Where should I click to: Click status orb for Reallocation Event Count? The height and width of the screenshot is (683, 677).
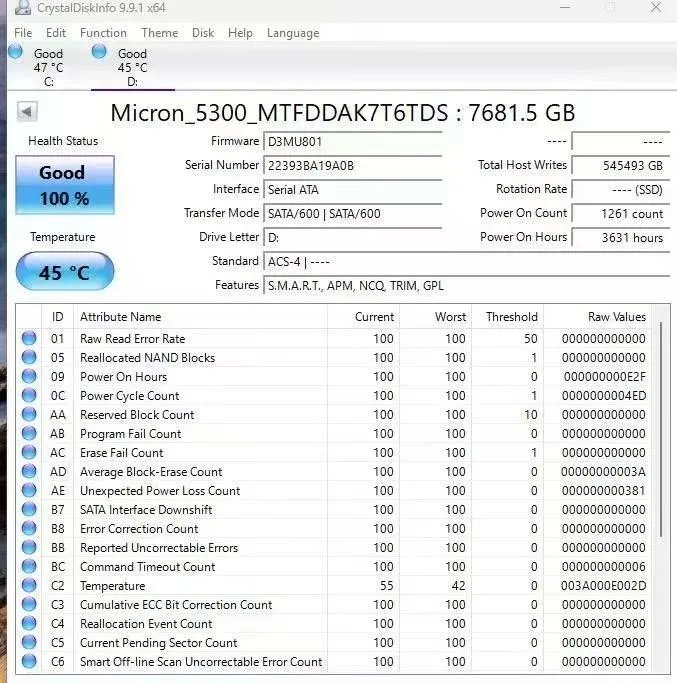tap(29, 623)
